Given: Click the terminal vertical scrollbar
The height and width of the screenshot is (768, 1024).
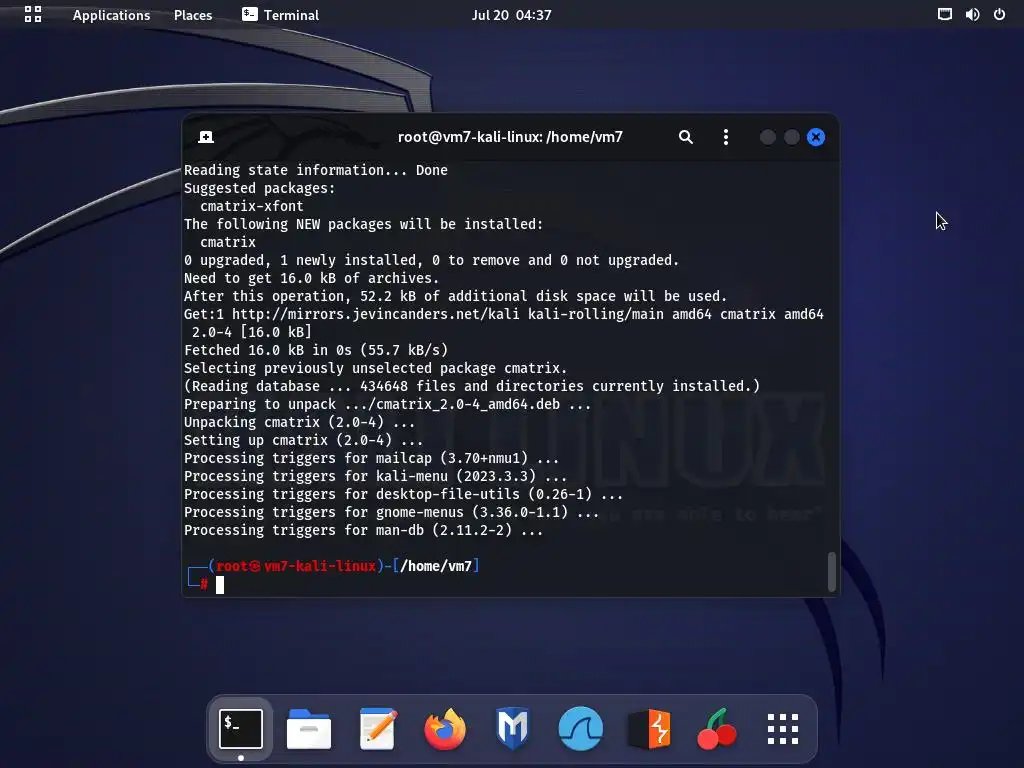Looking at the screenshot, I should (x=831, y=571).
